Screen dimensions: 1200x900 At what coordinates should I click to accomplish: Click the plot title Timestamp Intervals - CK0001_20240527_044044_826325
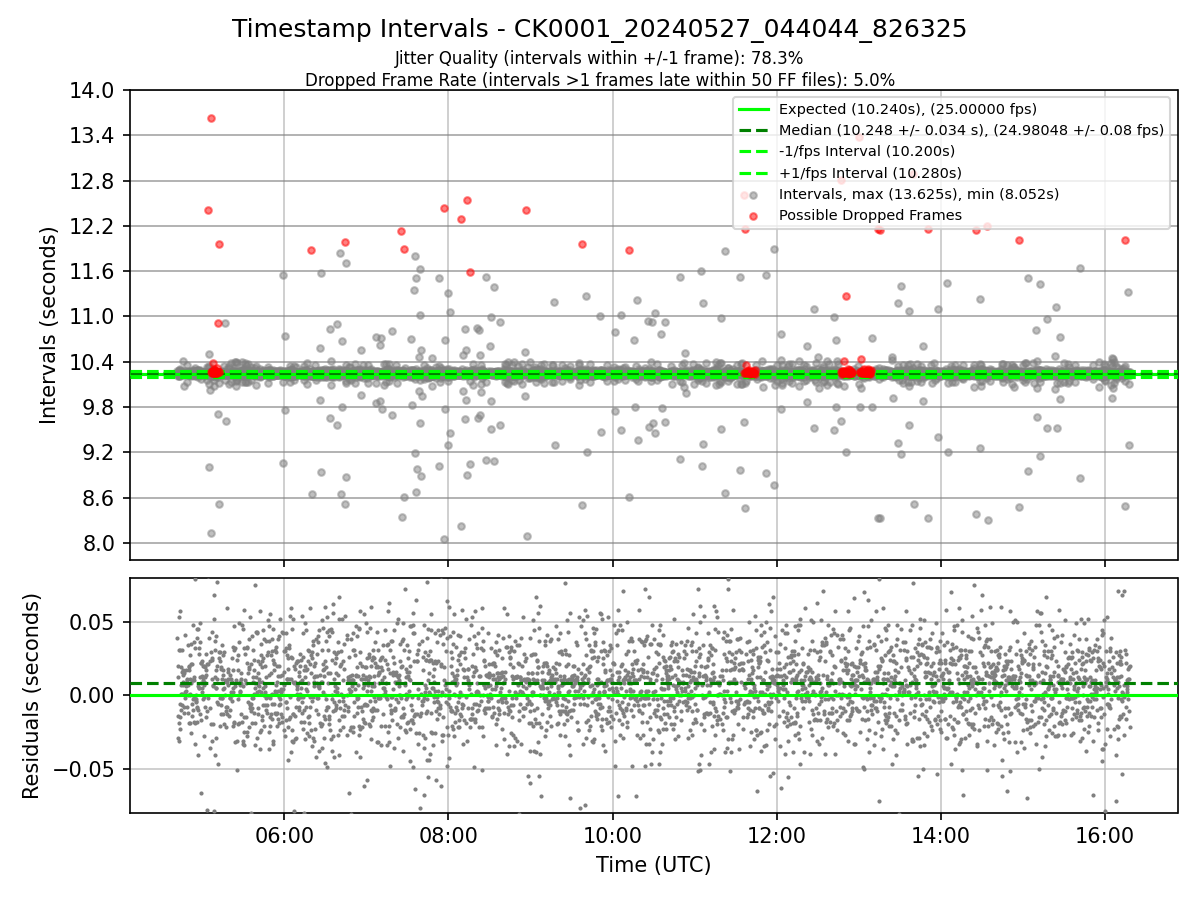599,29
